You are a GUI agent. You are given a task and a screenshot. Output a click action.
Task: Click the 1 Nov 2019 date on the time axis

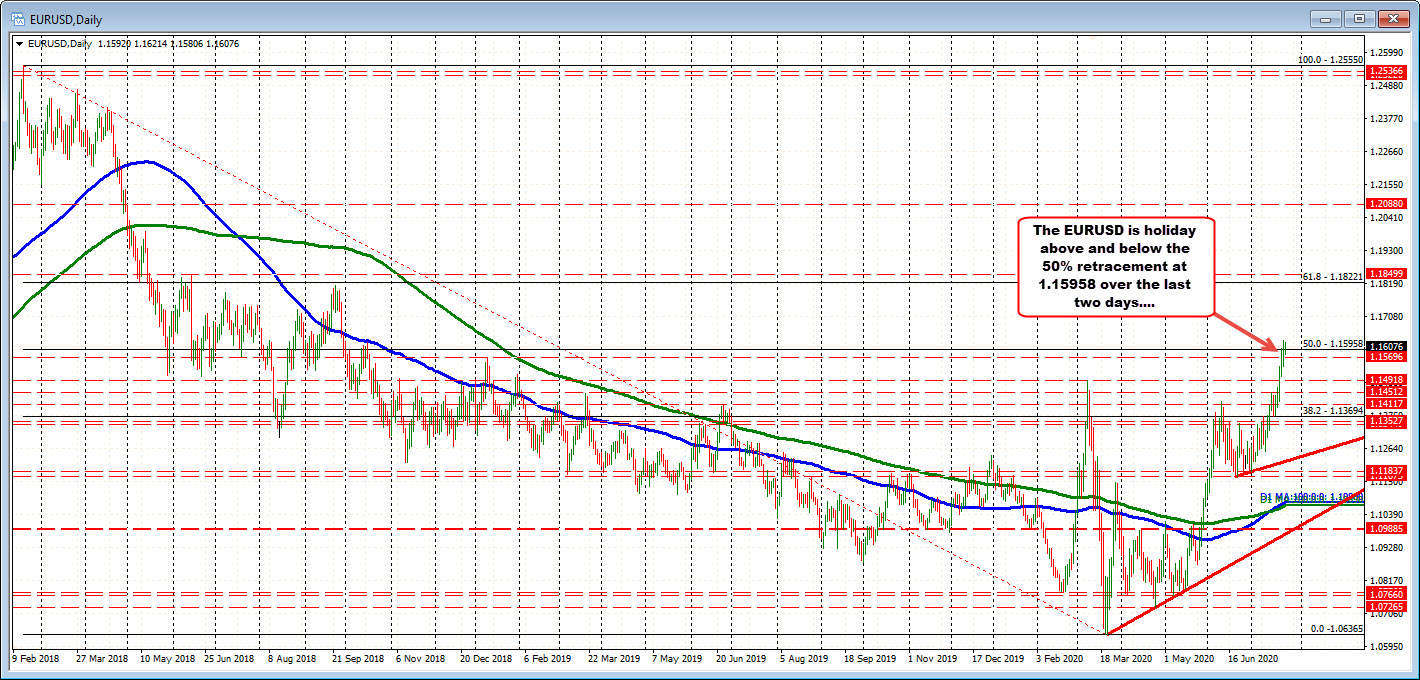pos(933,659)
